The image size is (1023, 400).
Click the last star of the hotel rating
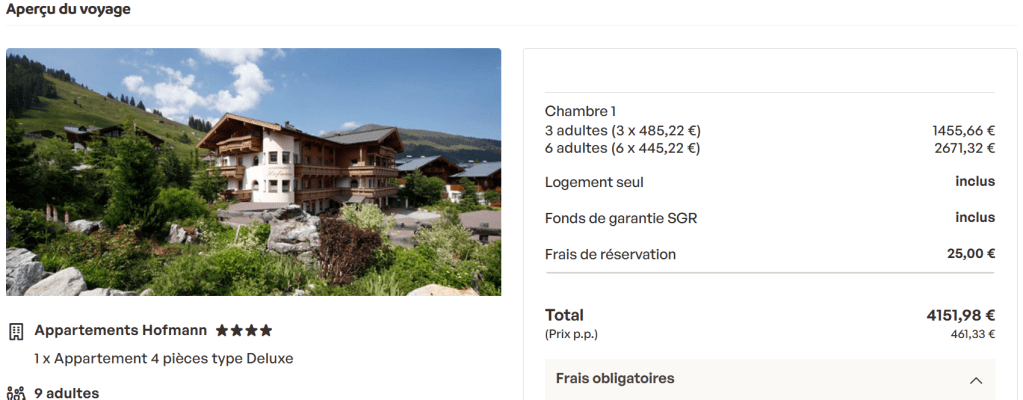click(266, 331)
